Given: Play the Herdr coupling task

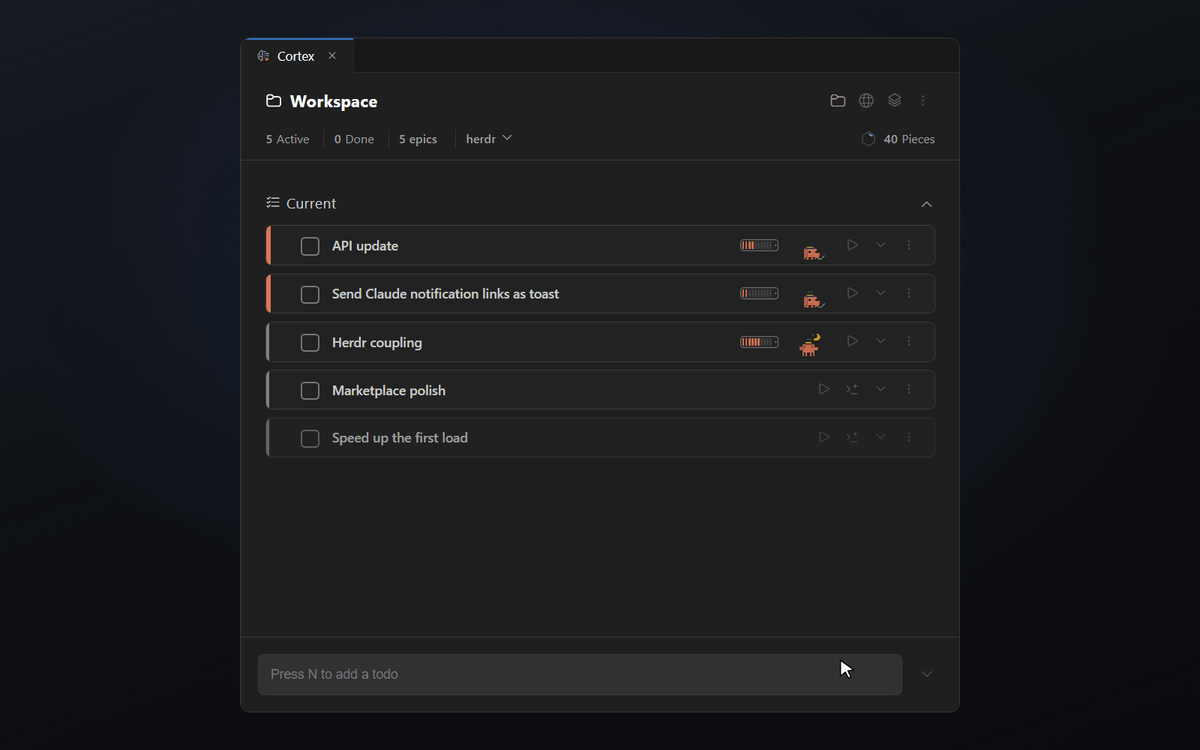Looking at the screenshot, I should 852,341.
